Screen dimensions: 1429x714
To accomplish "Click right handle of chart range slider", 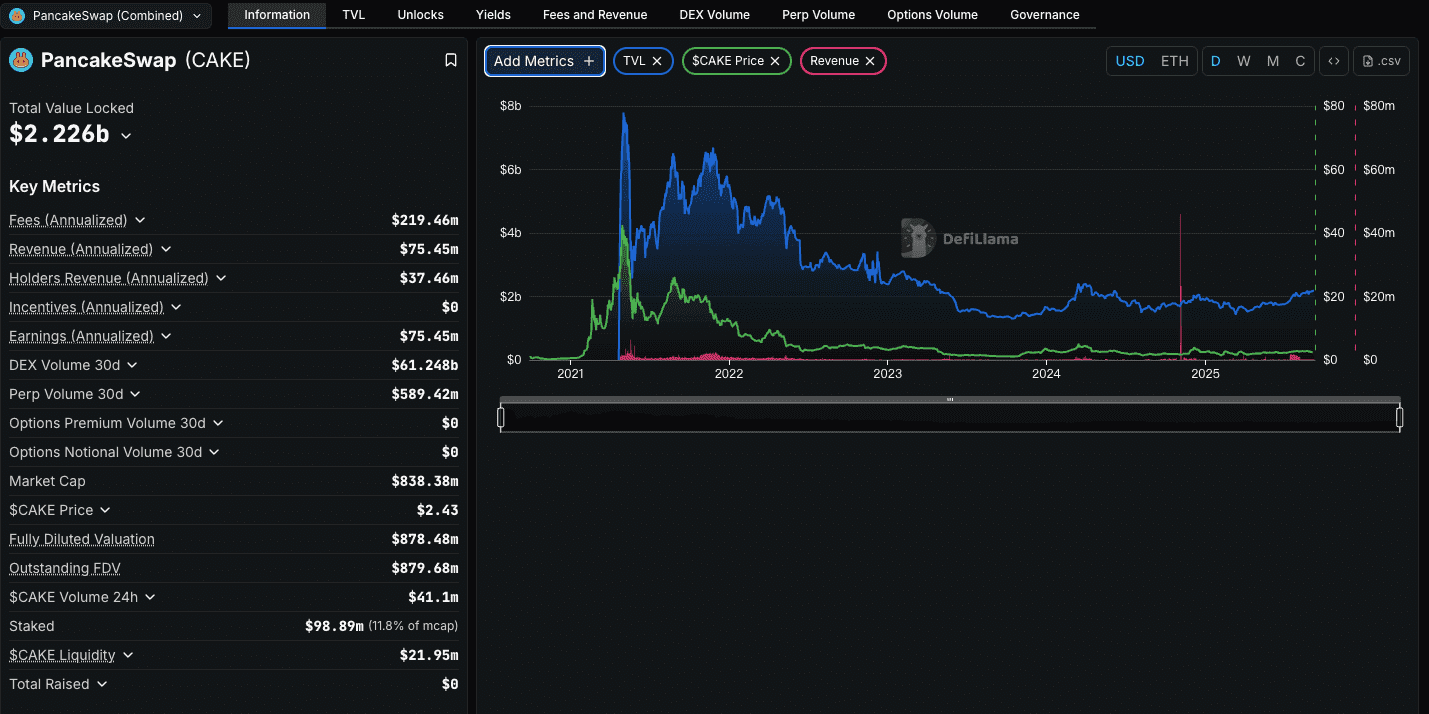I will click(x=1400, y=417).
